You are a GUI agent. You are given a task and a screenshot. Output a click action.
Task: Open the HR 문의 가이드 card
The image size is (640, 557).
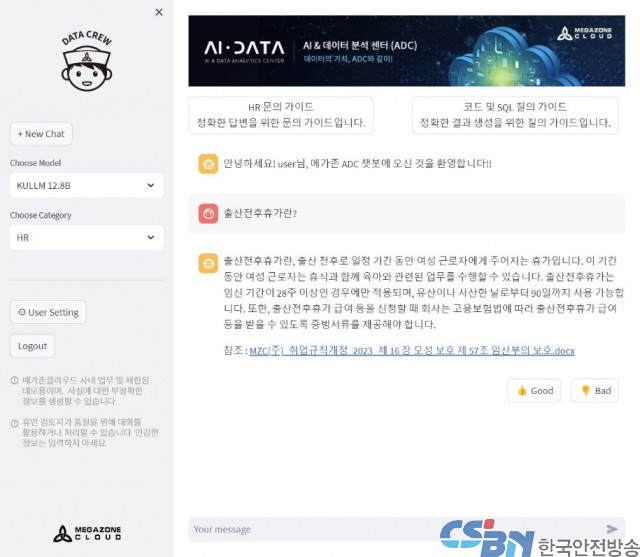(281, 115)
